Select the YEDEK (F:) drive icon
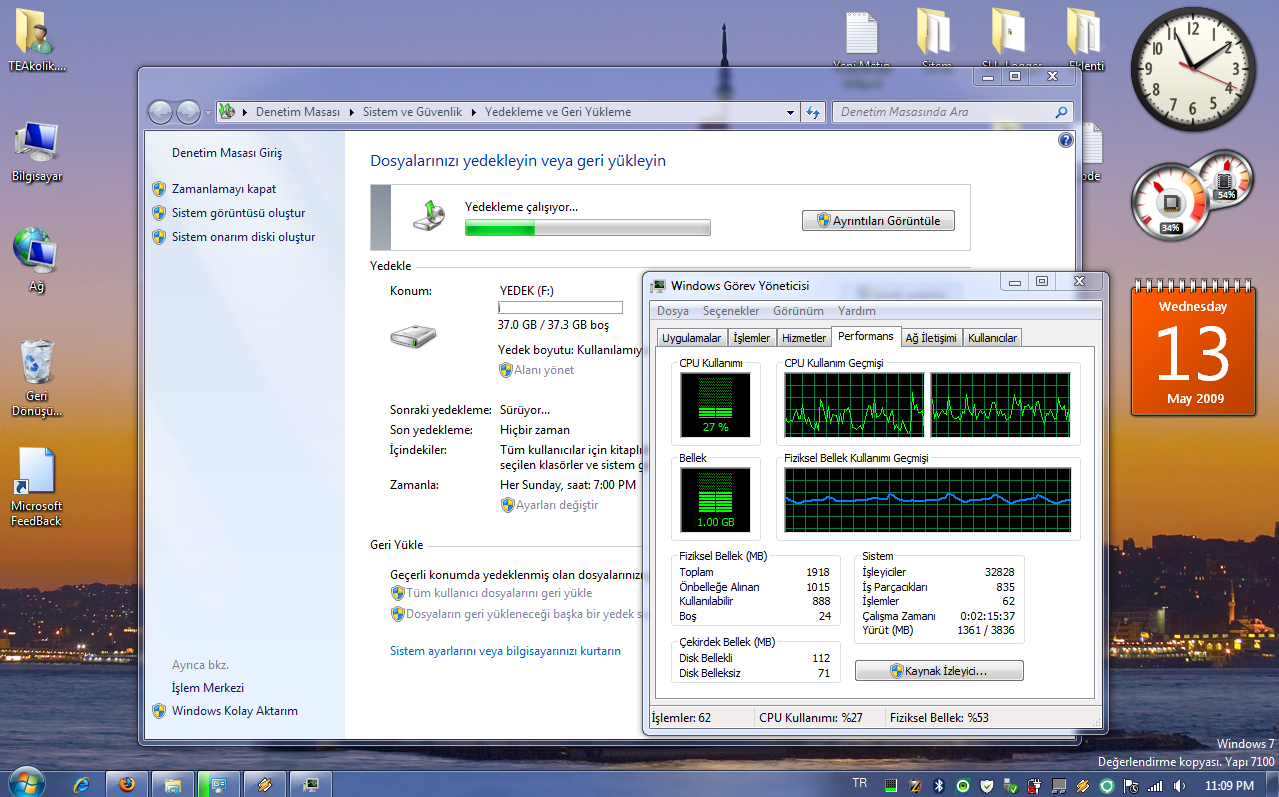1279x797 pixels. click(x=413, y=336)
